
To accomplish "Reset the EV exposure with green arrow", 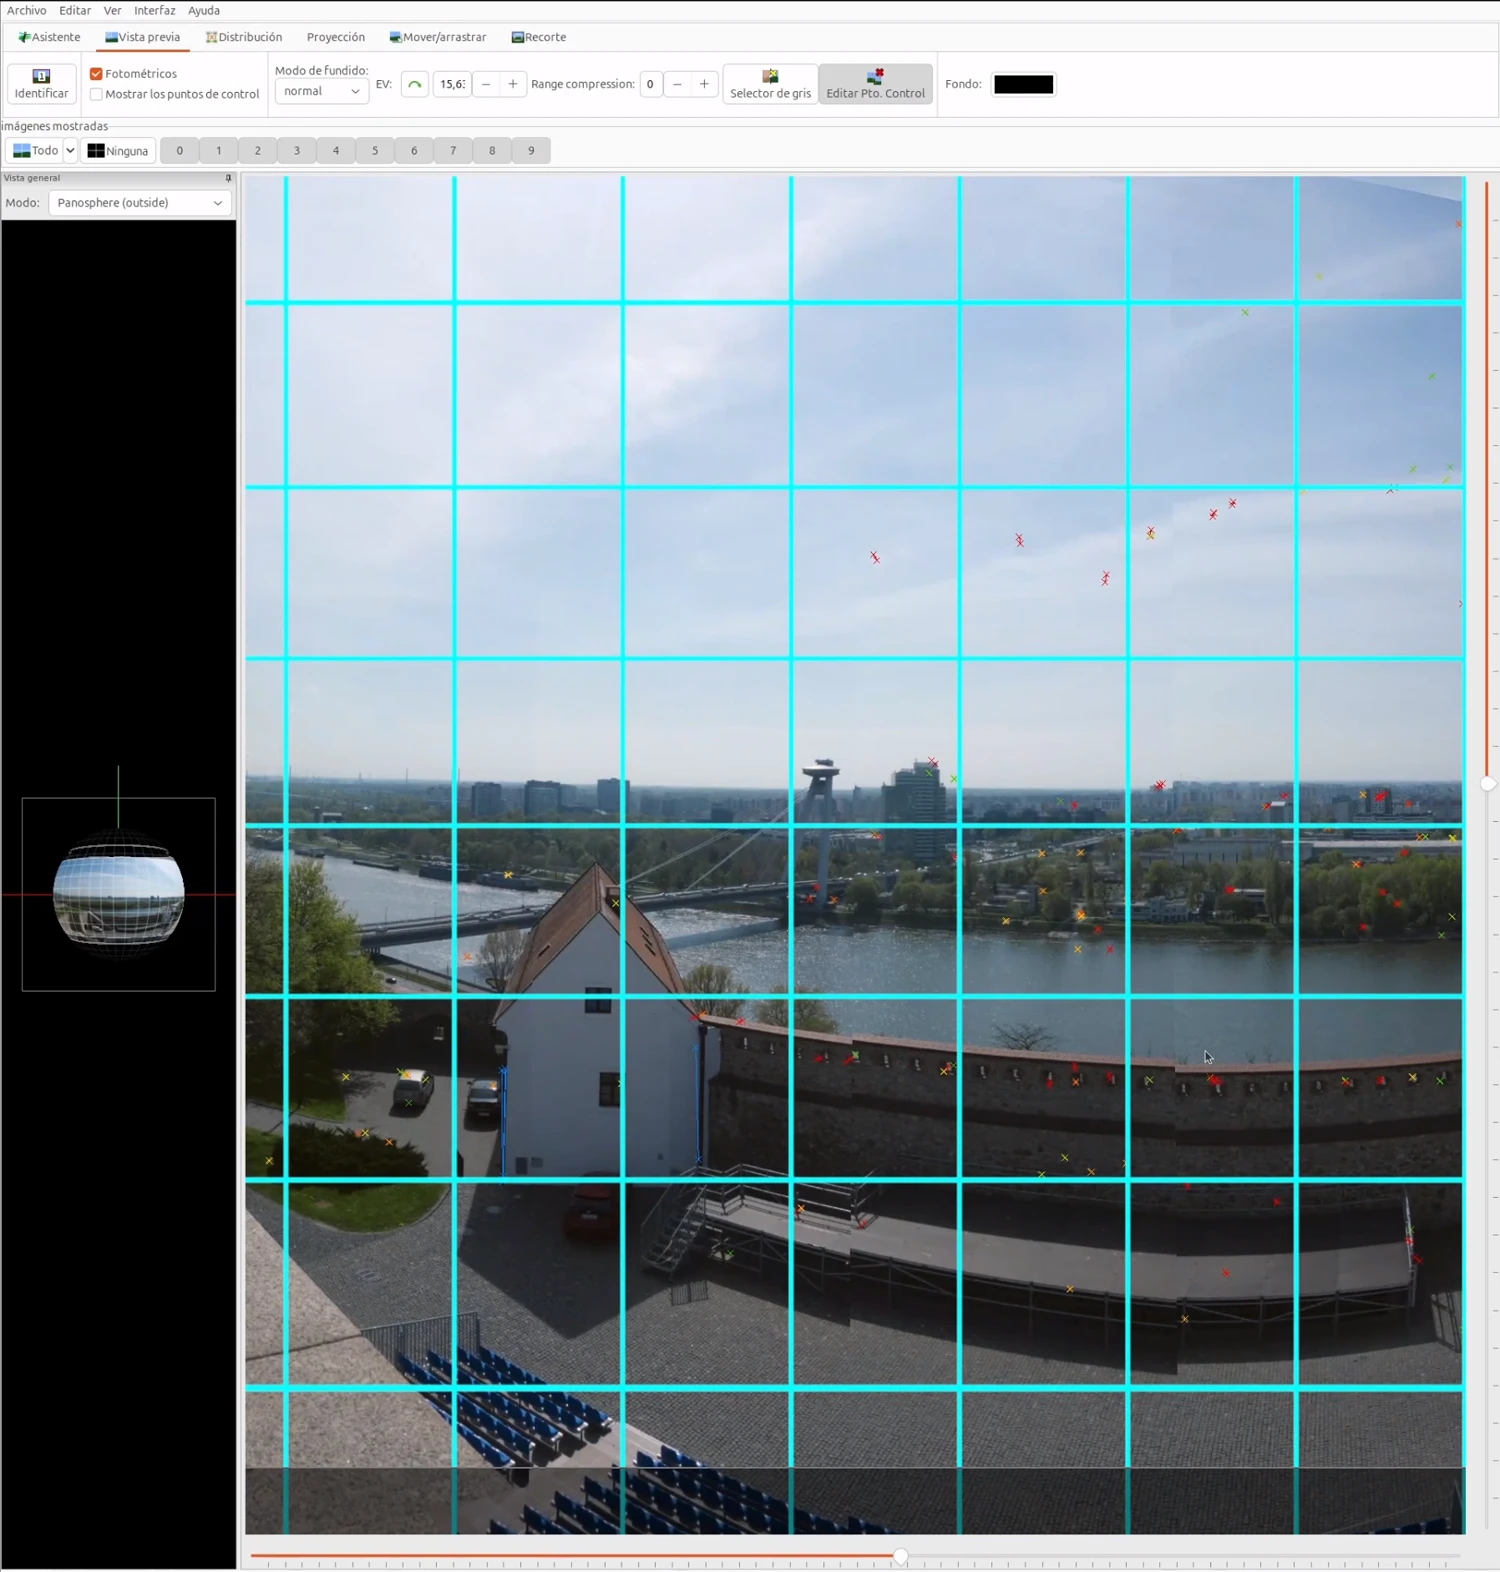I will [x=414, y=84].
